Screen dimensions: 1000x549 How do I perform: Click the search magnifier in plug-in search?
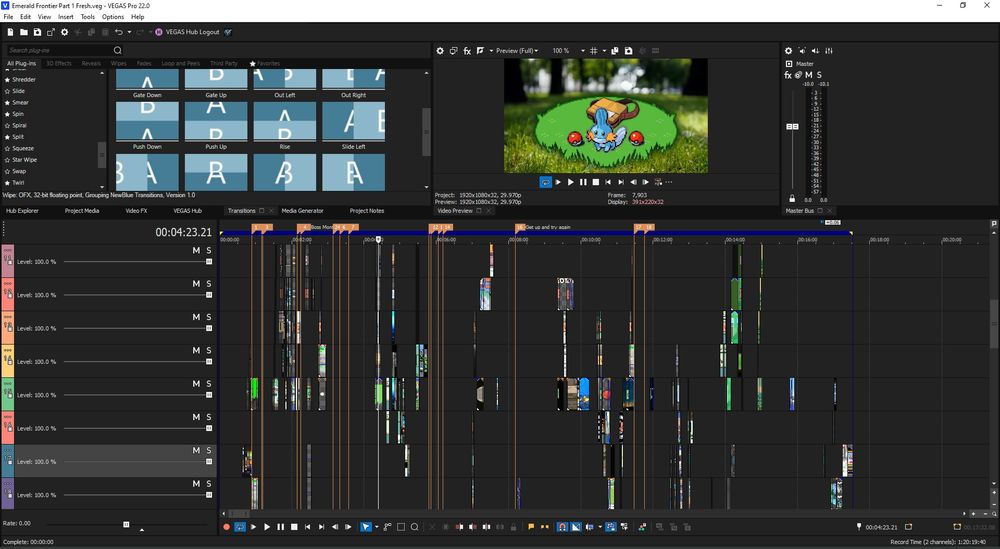[117, 50]
